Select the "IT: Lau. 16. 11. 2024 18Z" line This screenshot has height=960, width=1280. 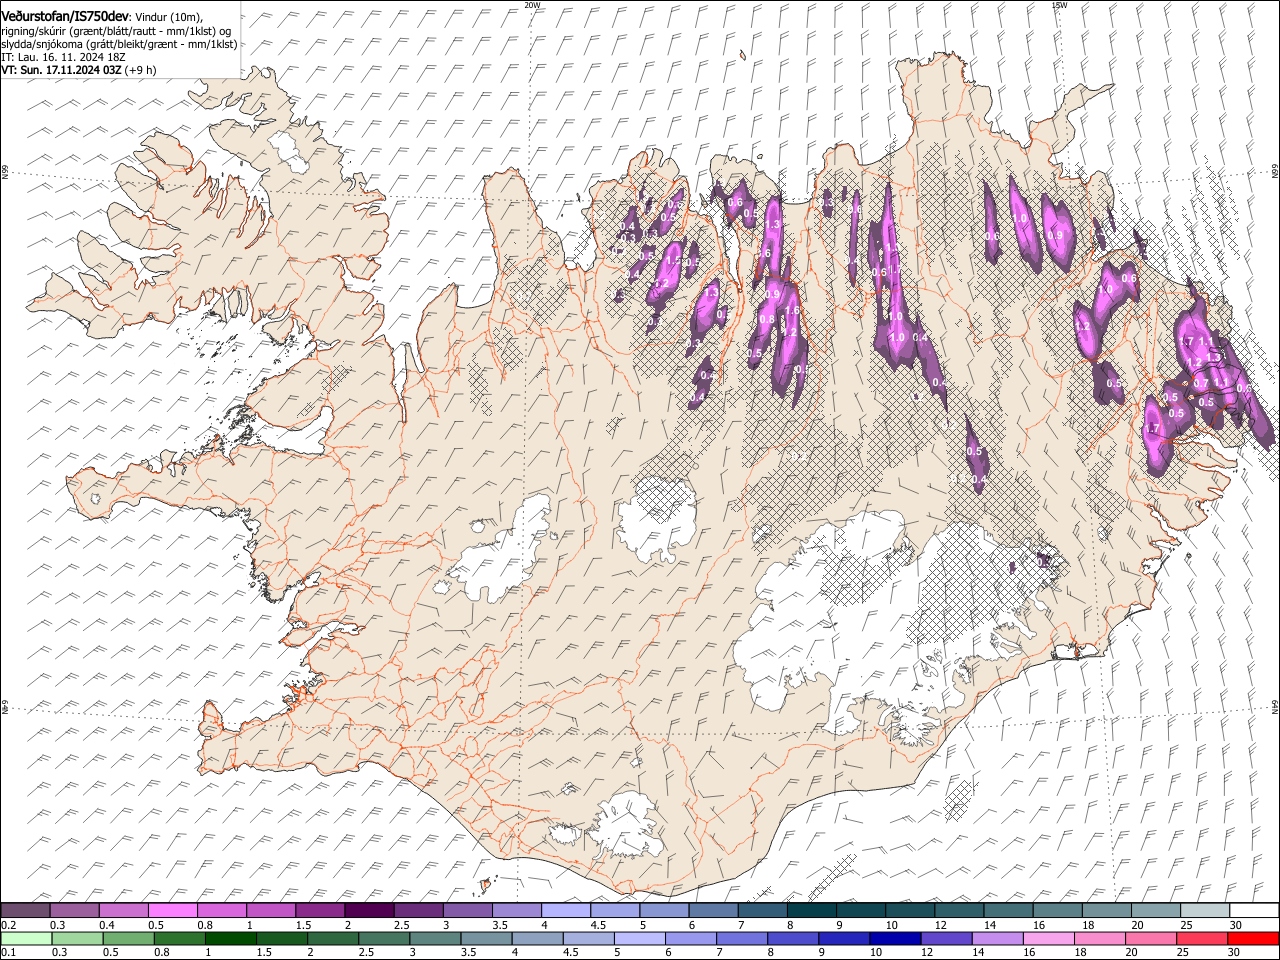(63, 57)
